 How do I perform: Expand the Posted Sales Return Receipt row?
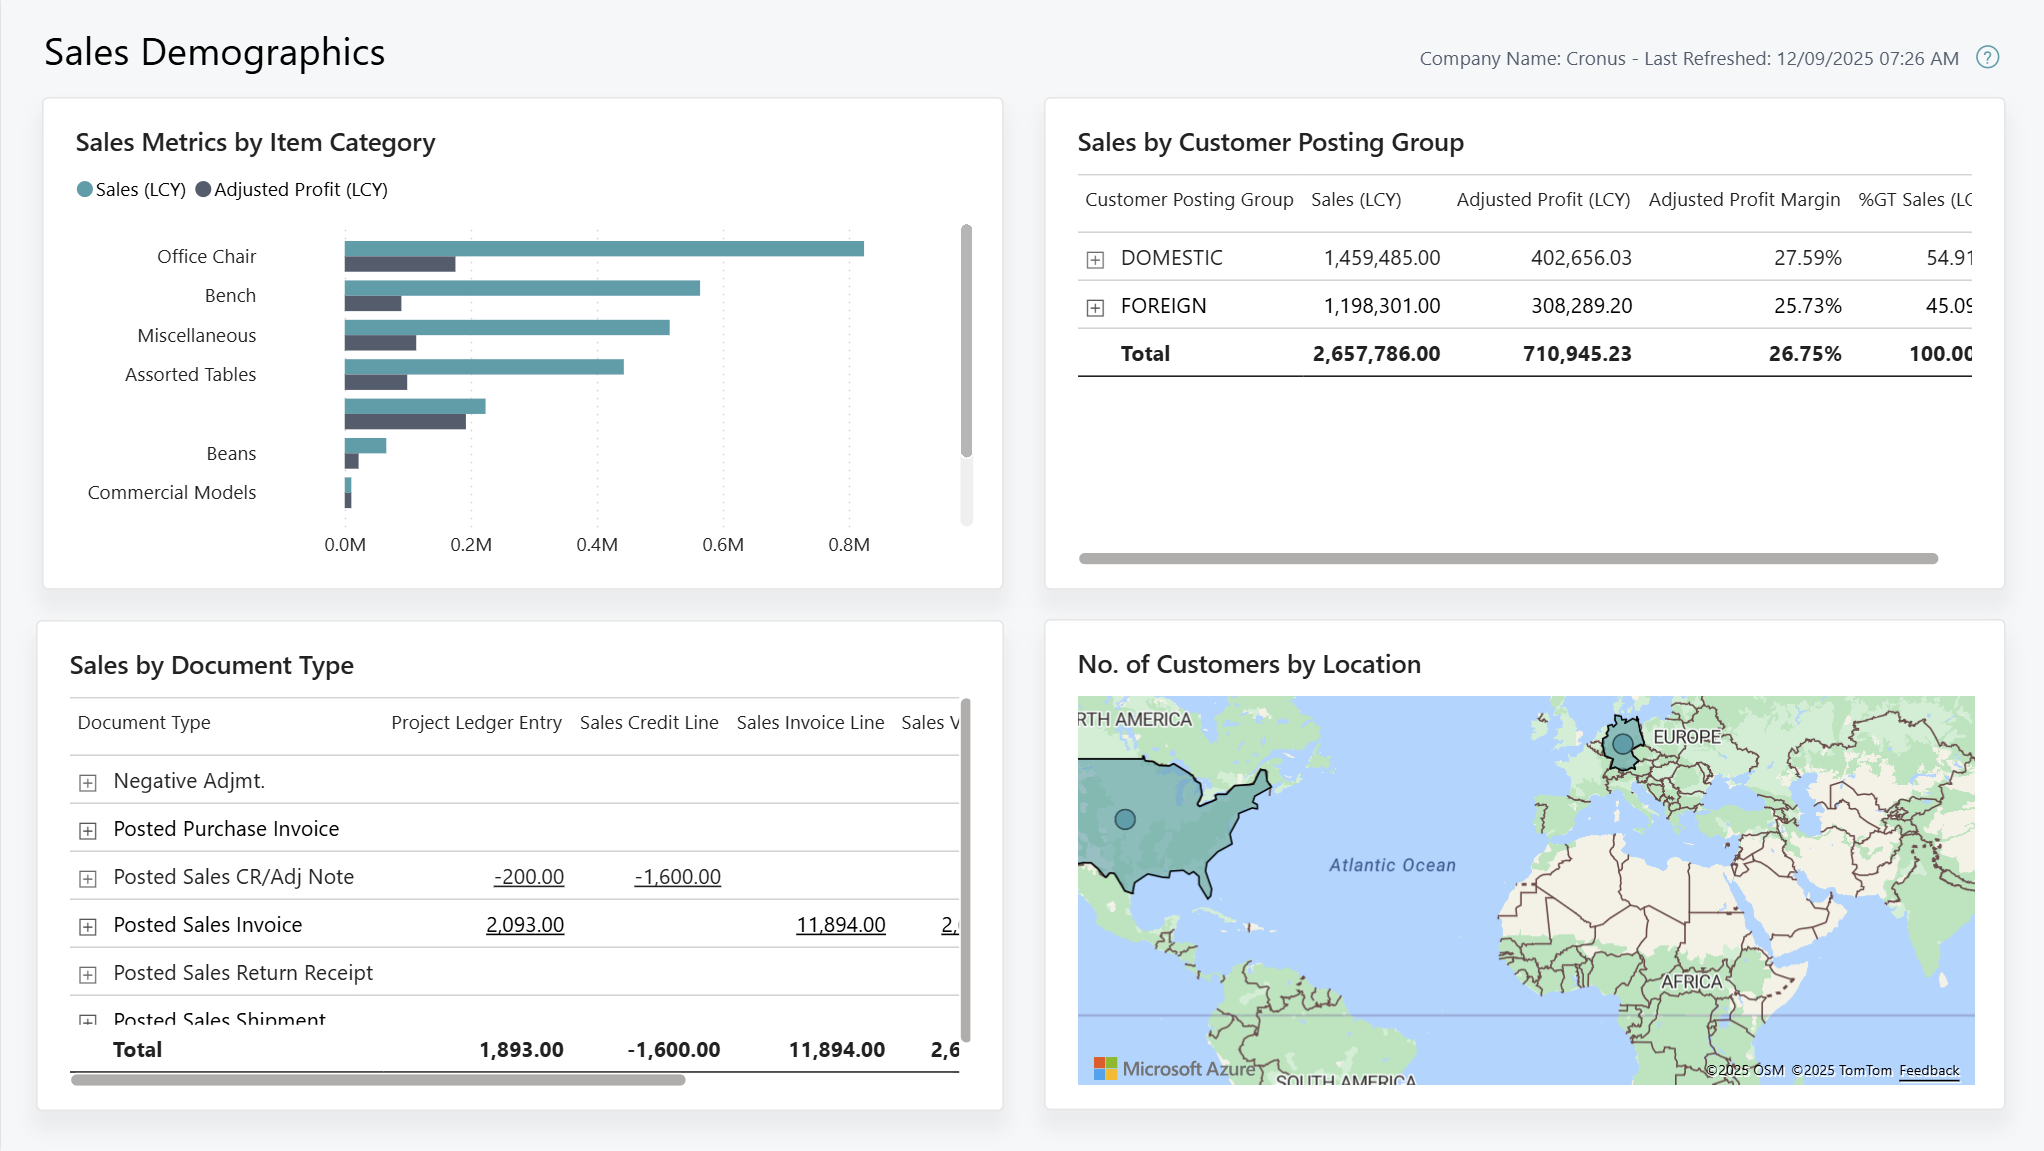tap(87, 974)
